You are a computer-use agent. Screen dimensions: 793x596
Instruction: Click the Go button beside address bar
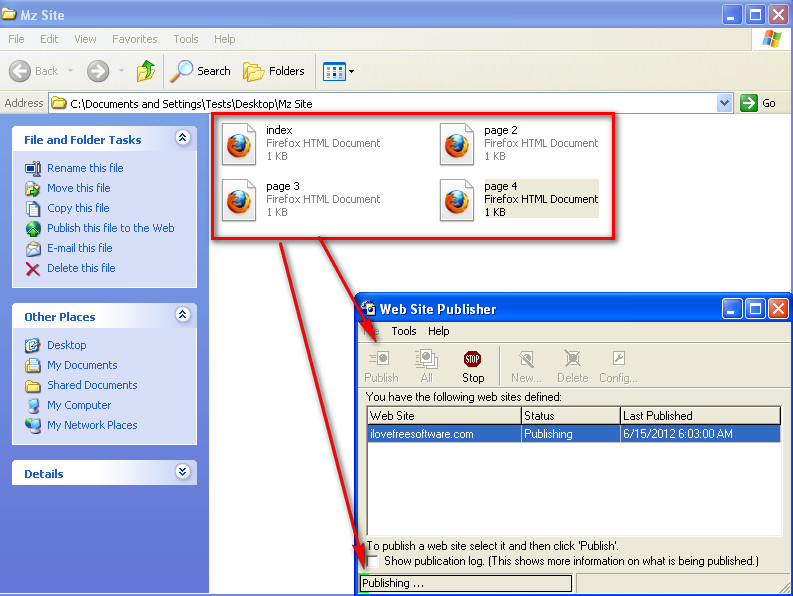tap(758, 103)
